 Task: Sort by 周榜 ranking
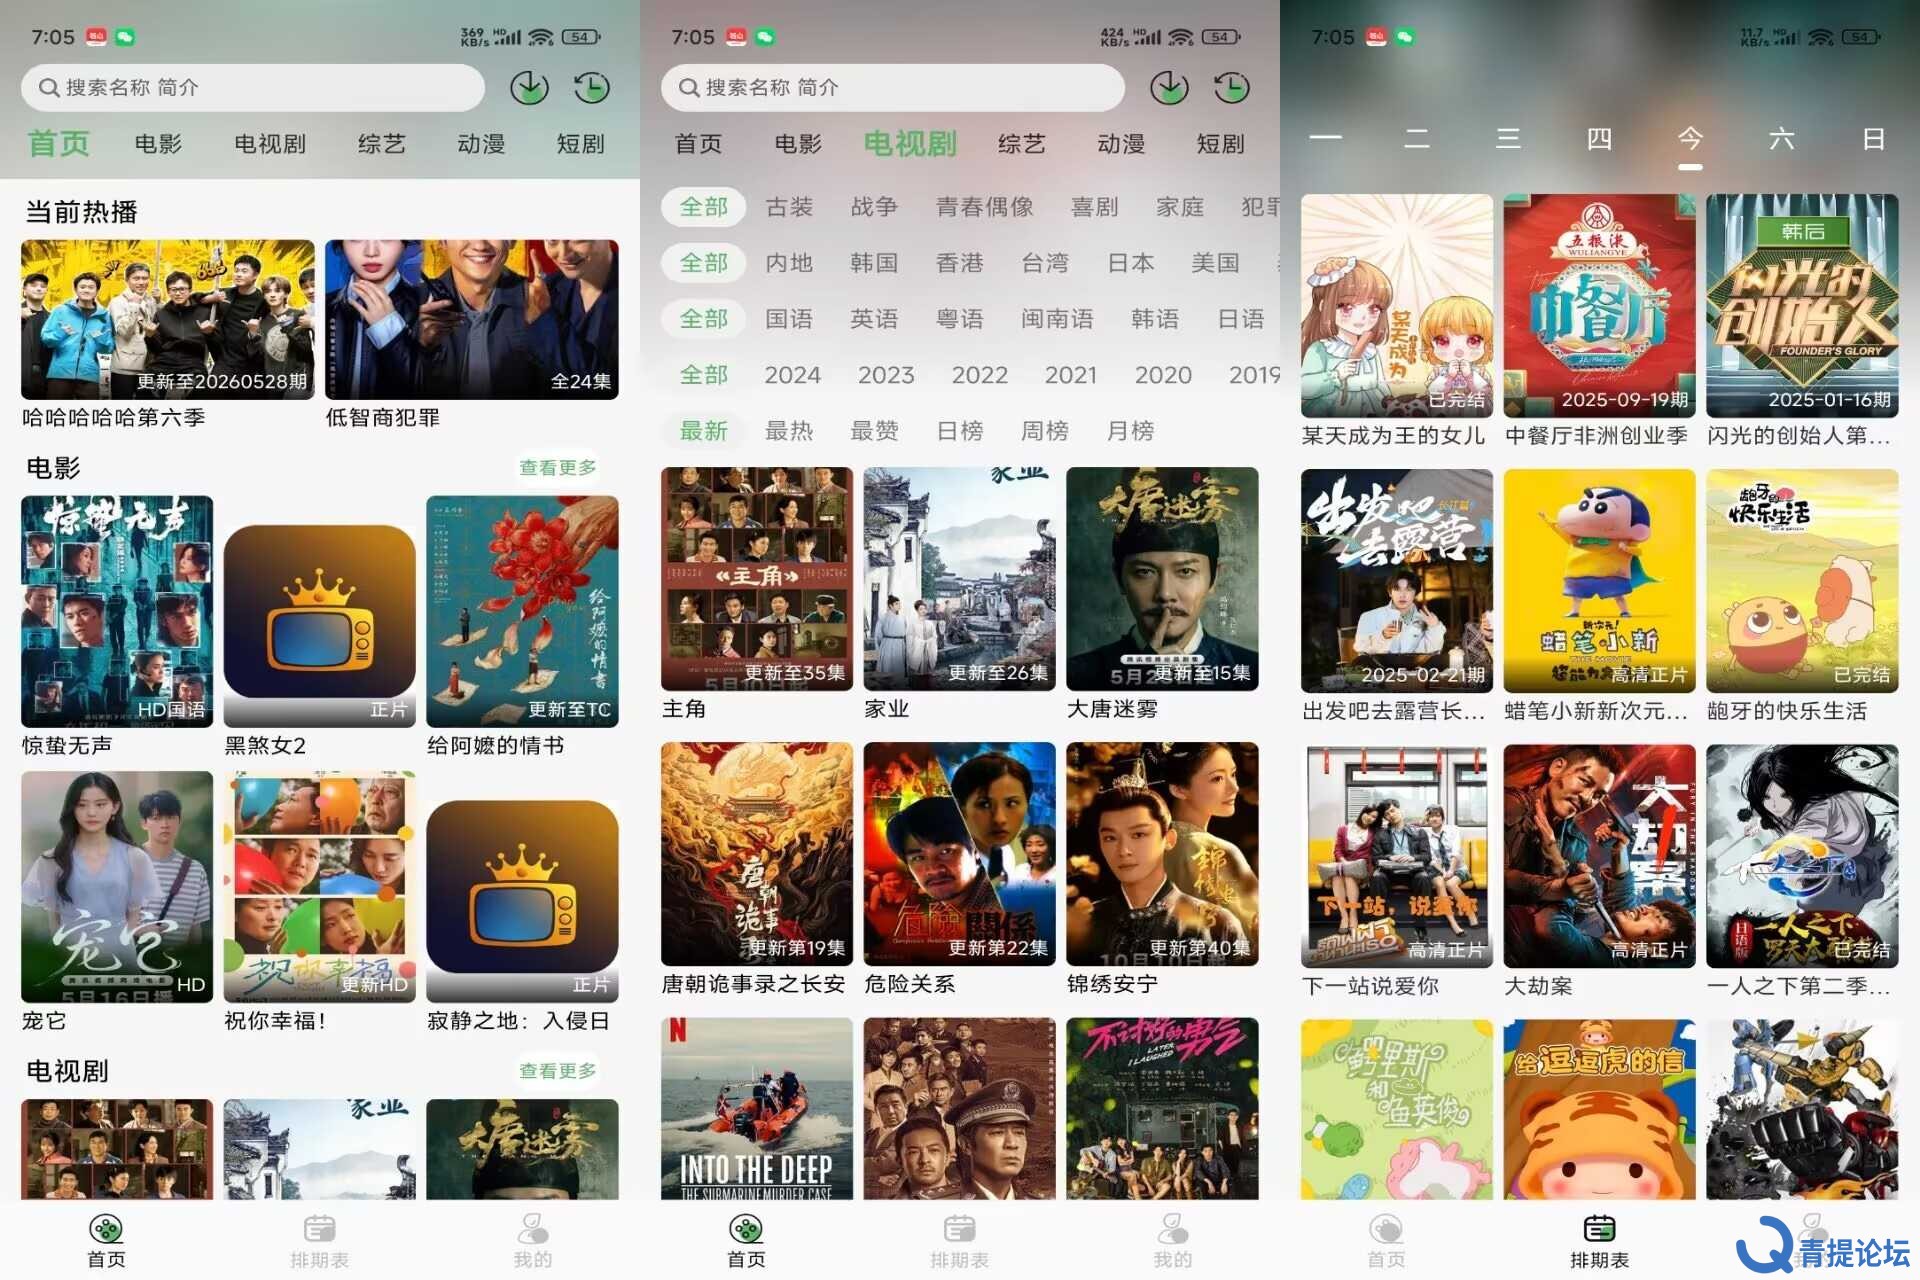(1044, 431)
